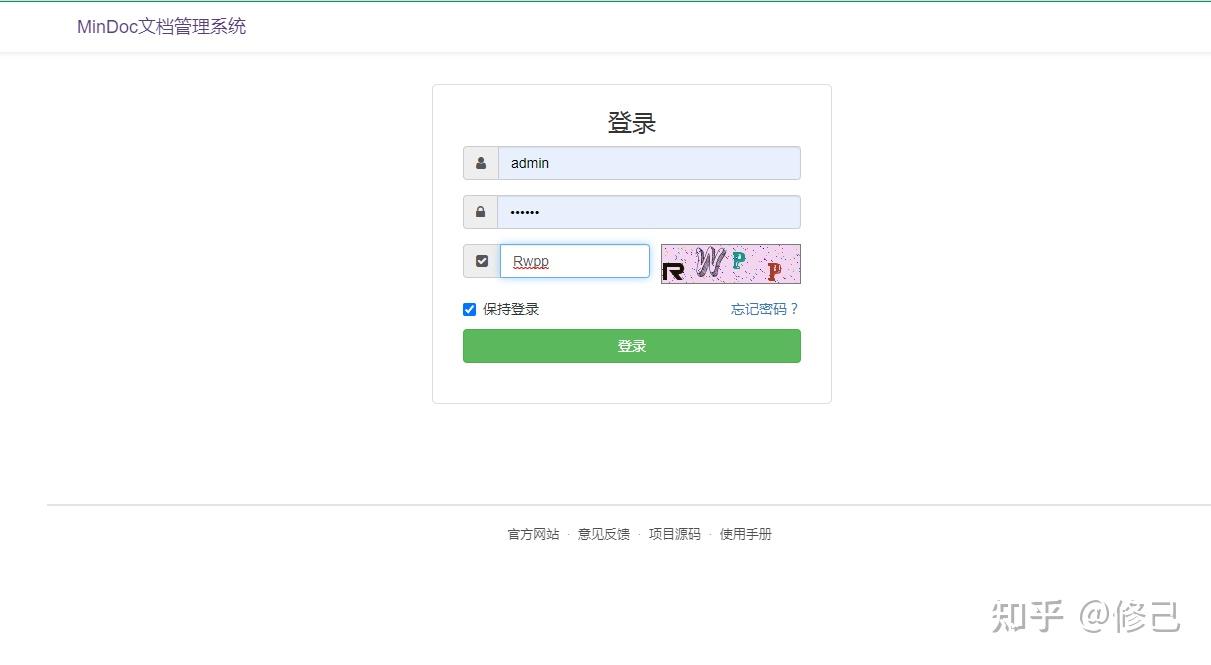Click the checkmark icon beside the captcha input
The image size is (1211, 665).
tap(481, 260)
